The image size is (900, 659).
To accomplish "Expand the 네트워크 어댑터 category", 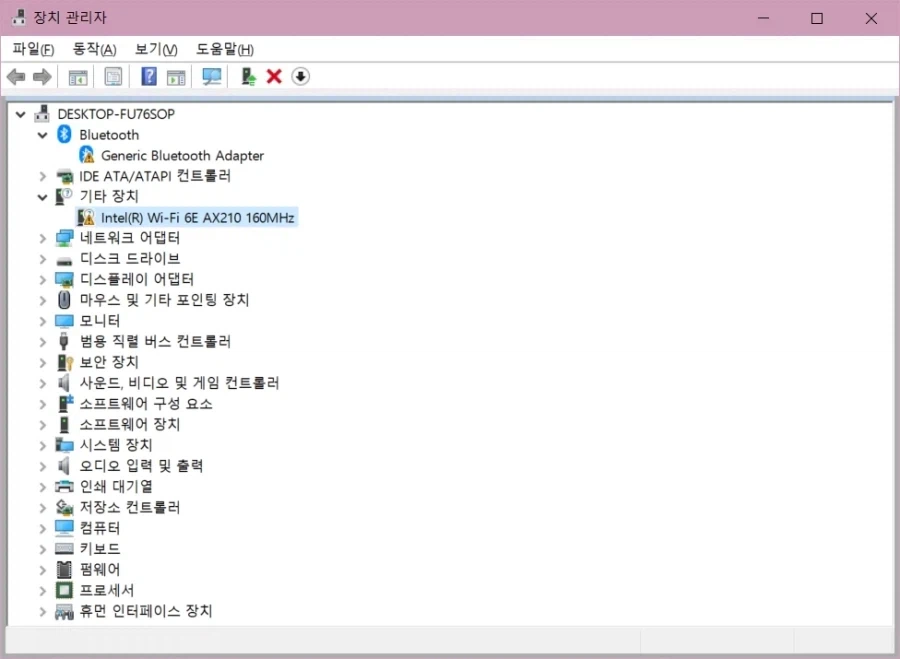I will point(41,237).
